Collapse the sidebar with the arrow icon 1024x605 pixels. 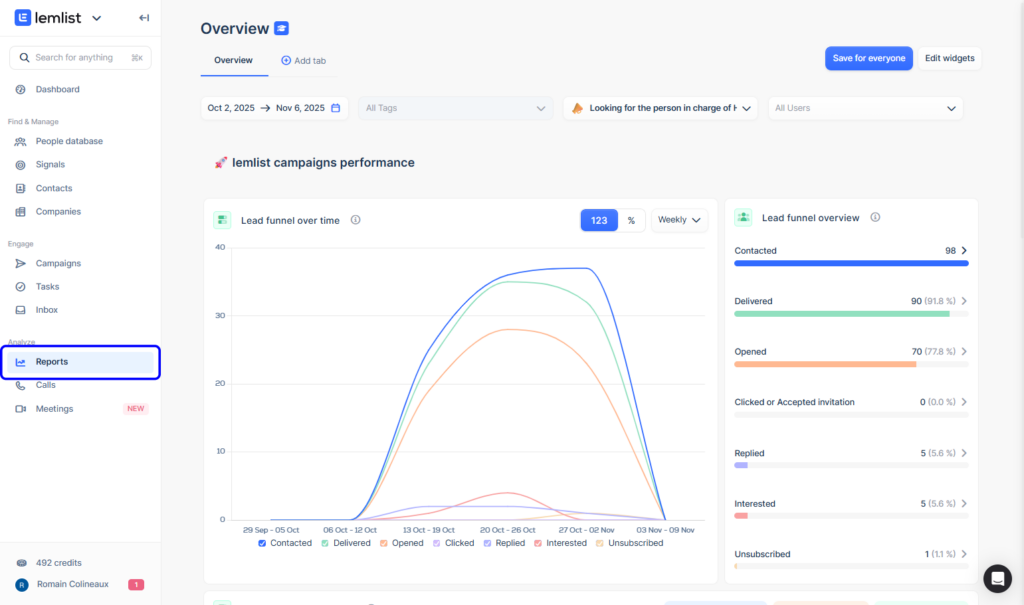pyautogui.click(x=143, y=17)
